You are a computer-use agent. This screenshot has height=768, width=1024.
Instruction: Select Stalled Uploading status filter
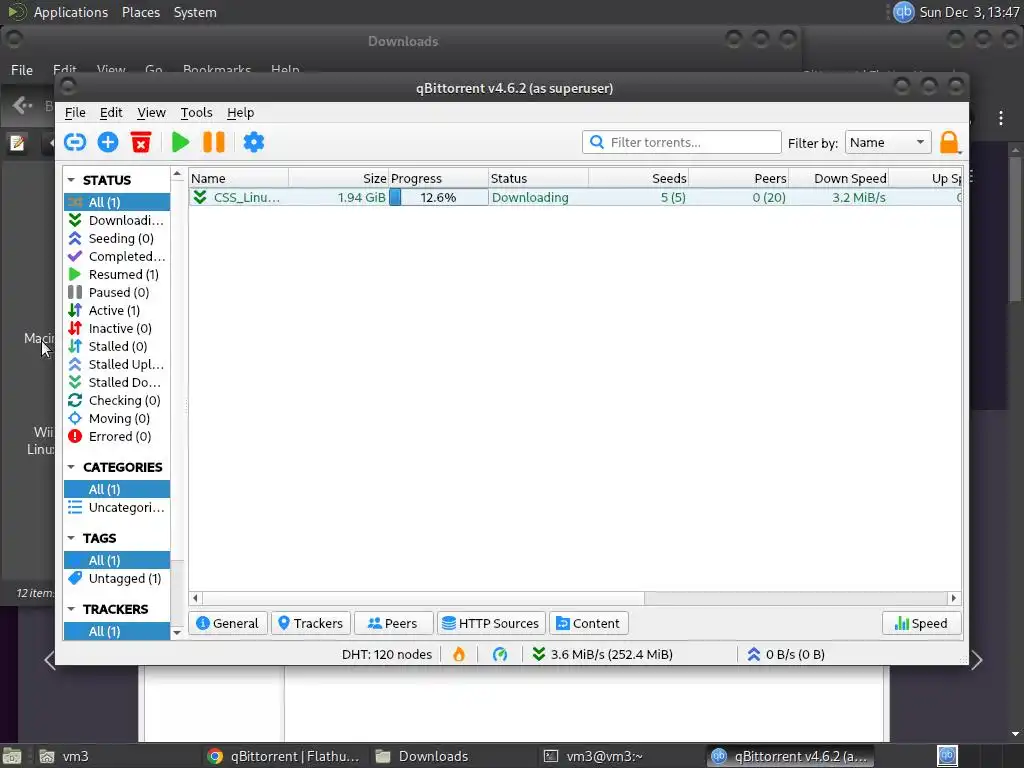pos(117,364)
